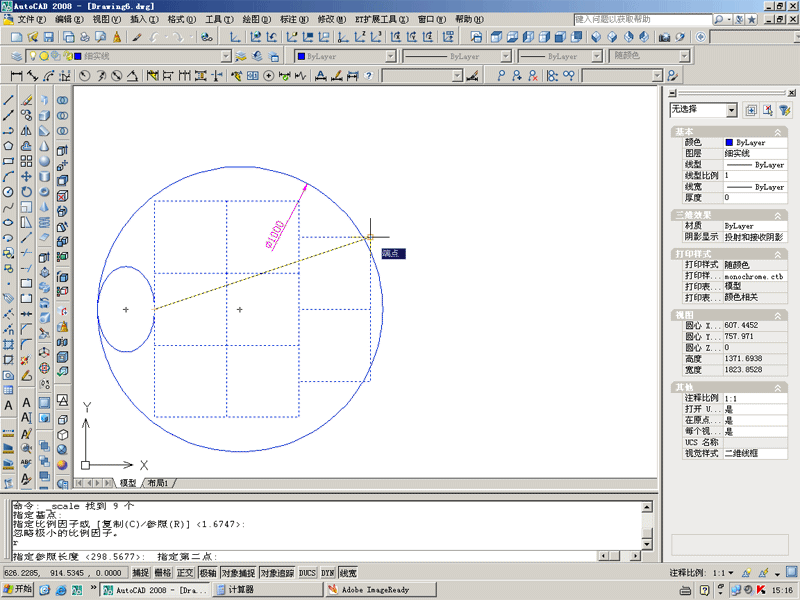Click the Multileader add leader icon
Image resolution: width=800 pixels, height=600 pixels.
[x=517, y=76]
